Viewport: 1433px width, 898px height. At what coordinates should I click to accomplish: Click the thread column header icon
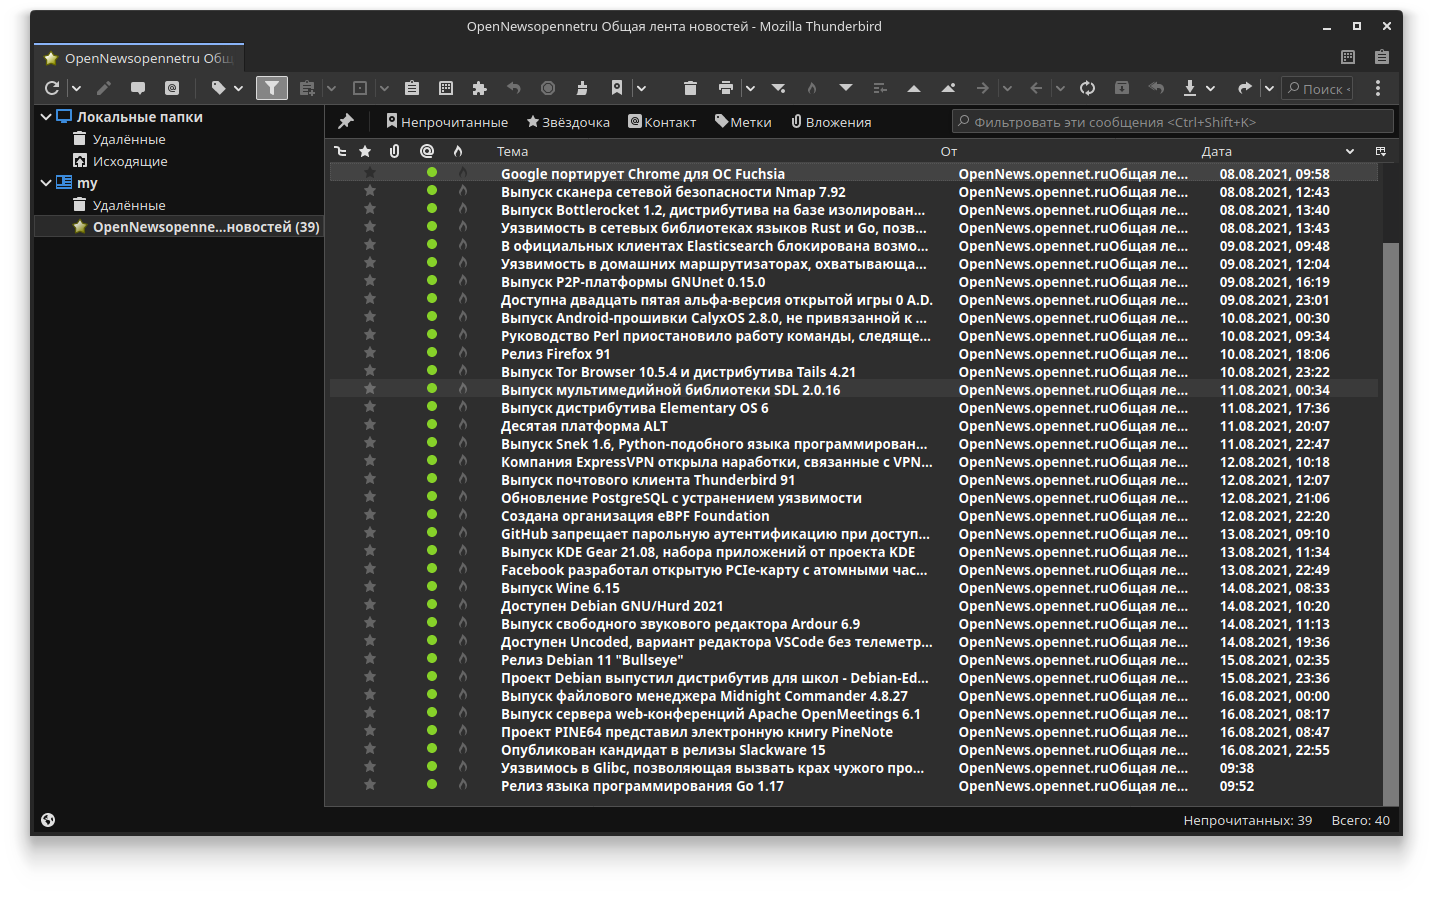340,151
